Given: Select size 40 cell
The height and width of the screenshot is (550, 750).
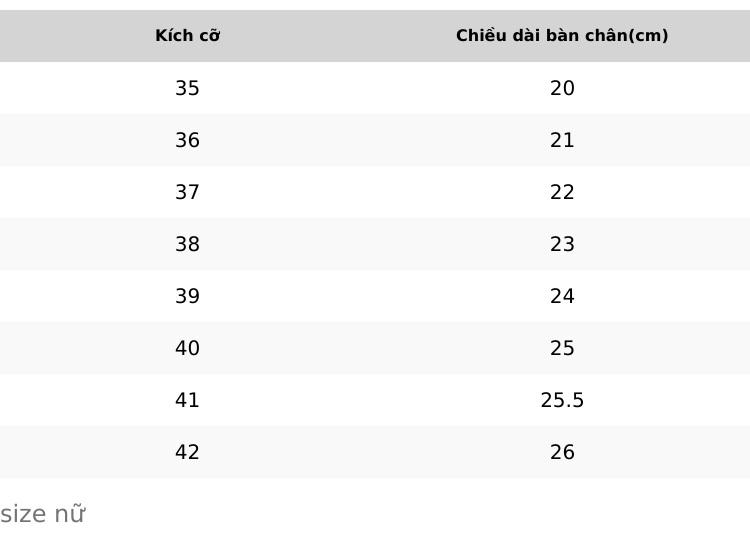Looking at the screenshot, I should 187,348.
